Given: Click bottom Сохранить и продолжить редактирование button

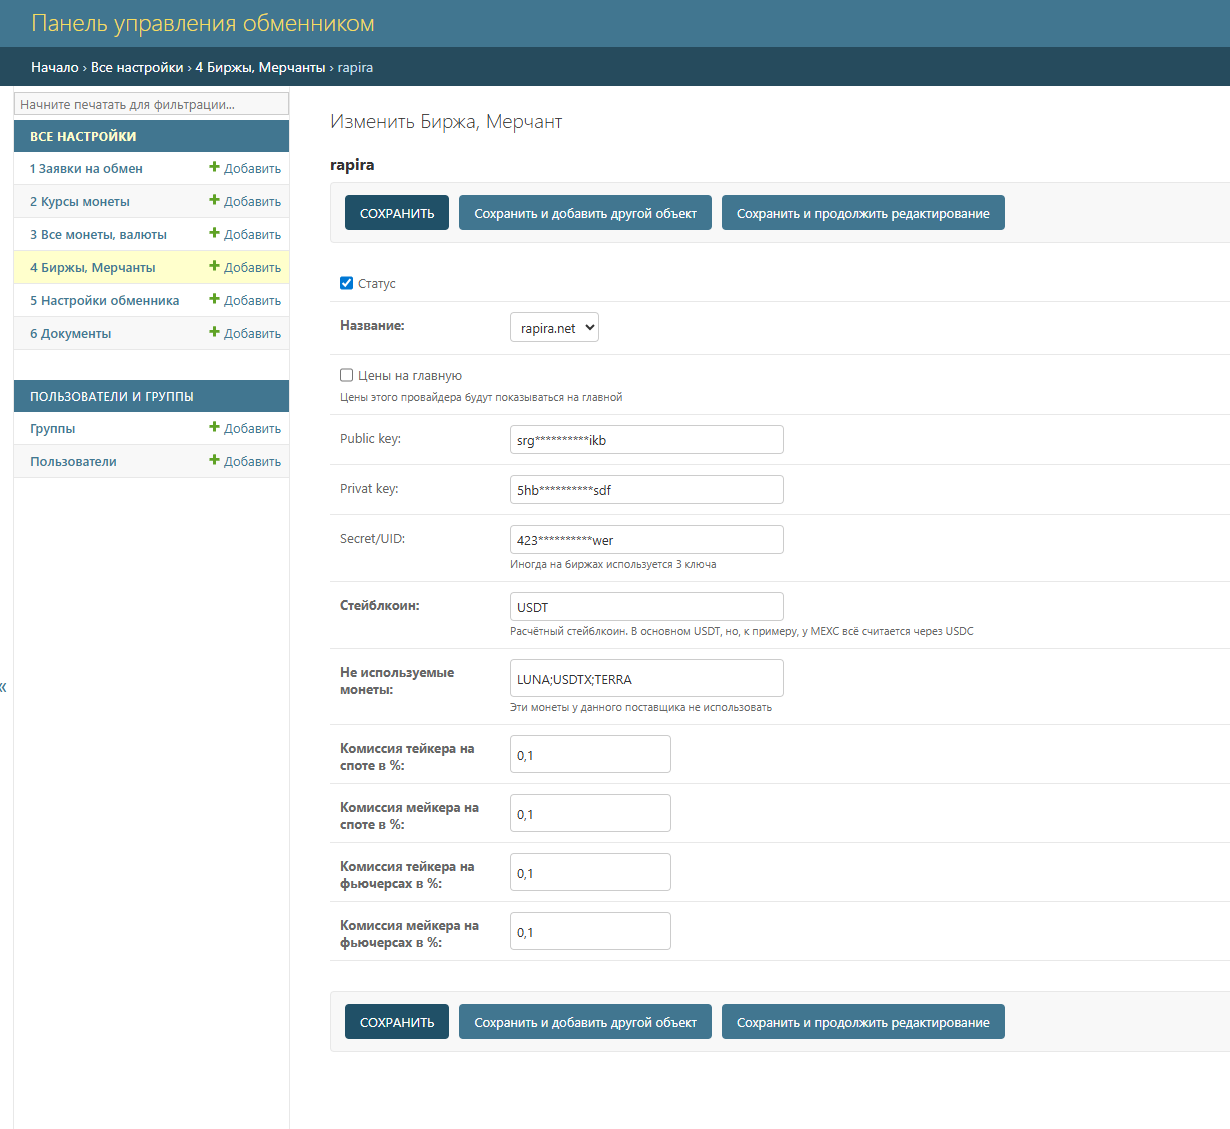Looking at the screenshot, I should point(863,1022).
